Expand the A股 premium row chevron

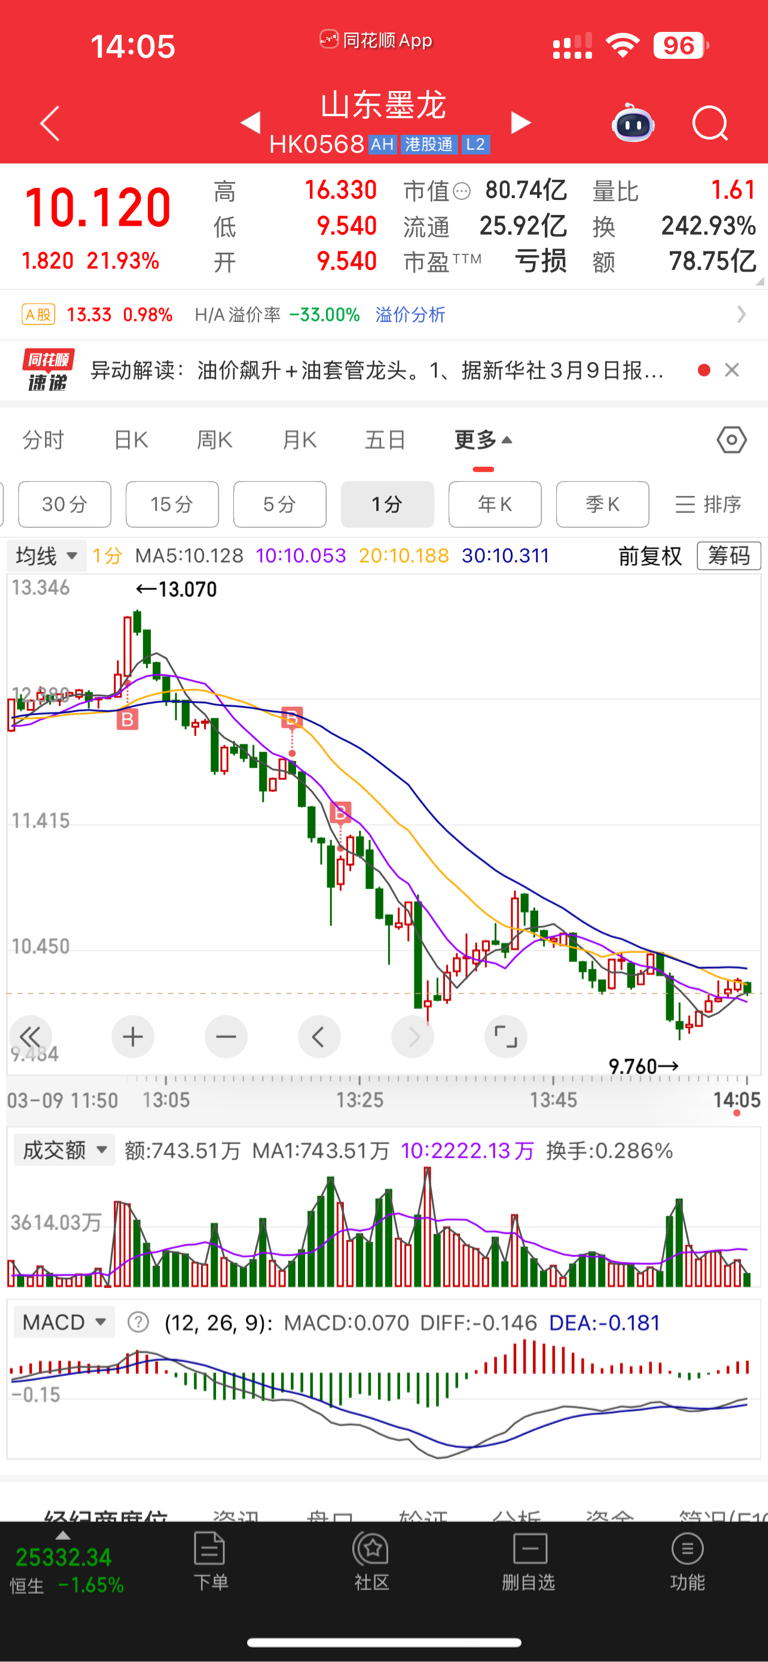(741, 314)
